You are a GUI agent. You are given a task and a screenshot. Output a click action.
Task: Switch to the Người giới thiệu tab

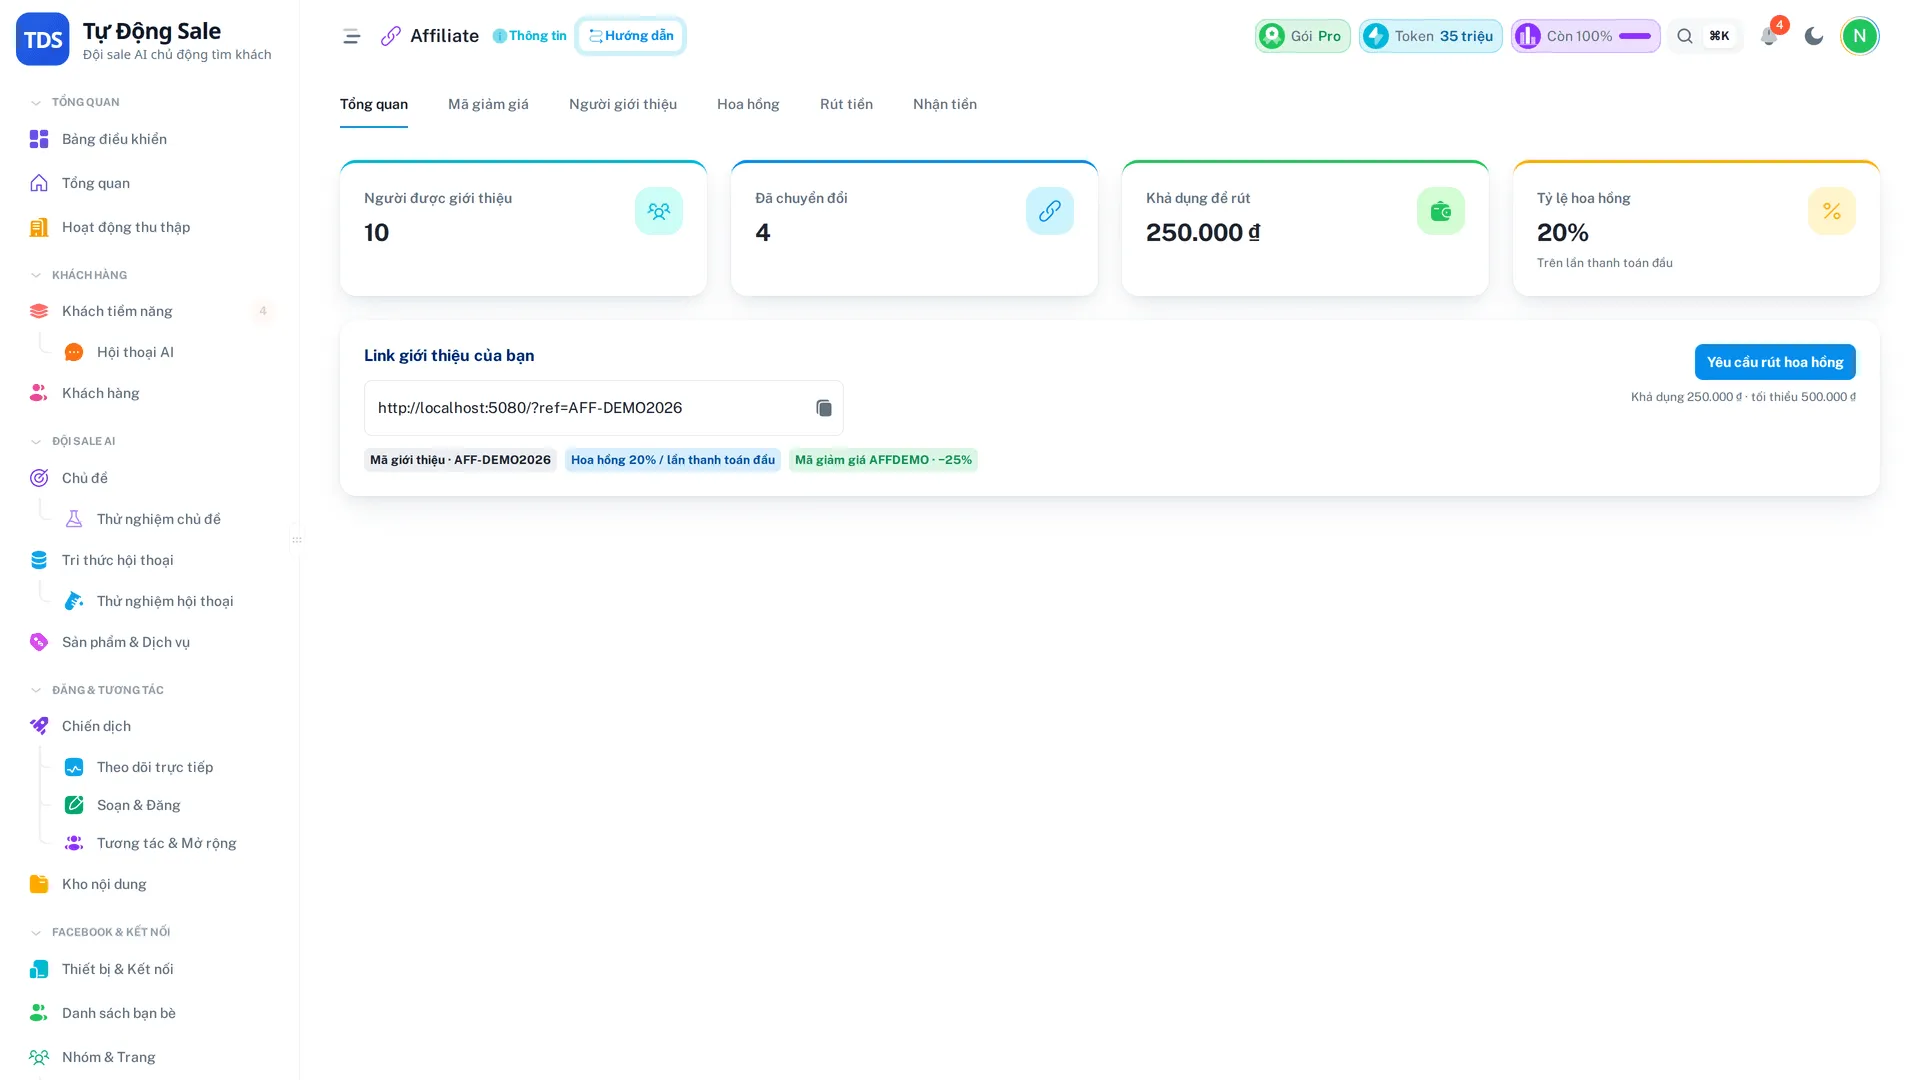click(x=623, y=104)
